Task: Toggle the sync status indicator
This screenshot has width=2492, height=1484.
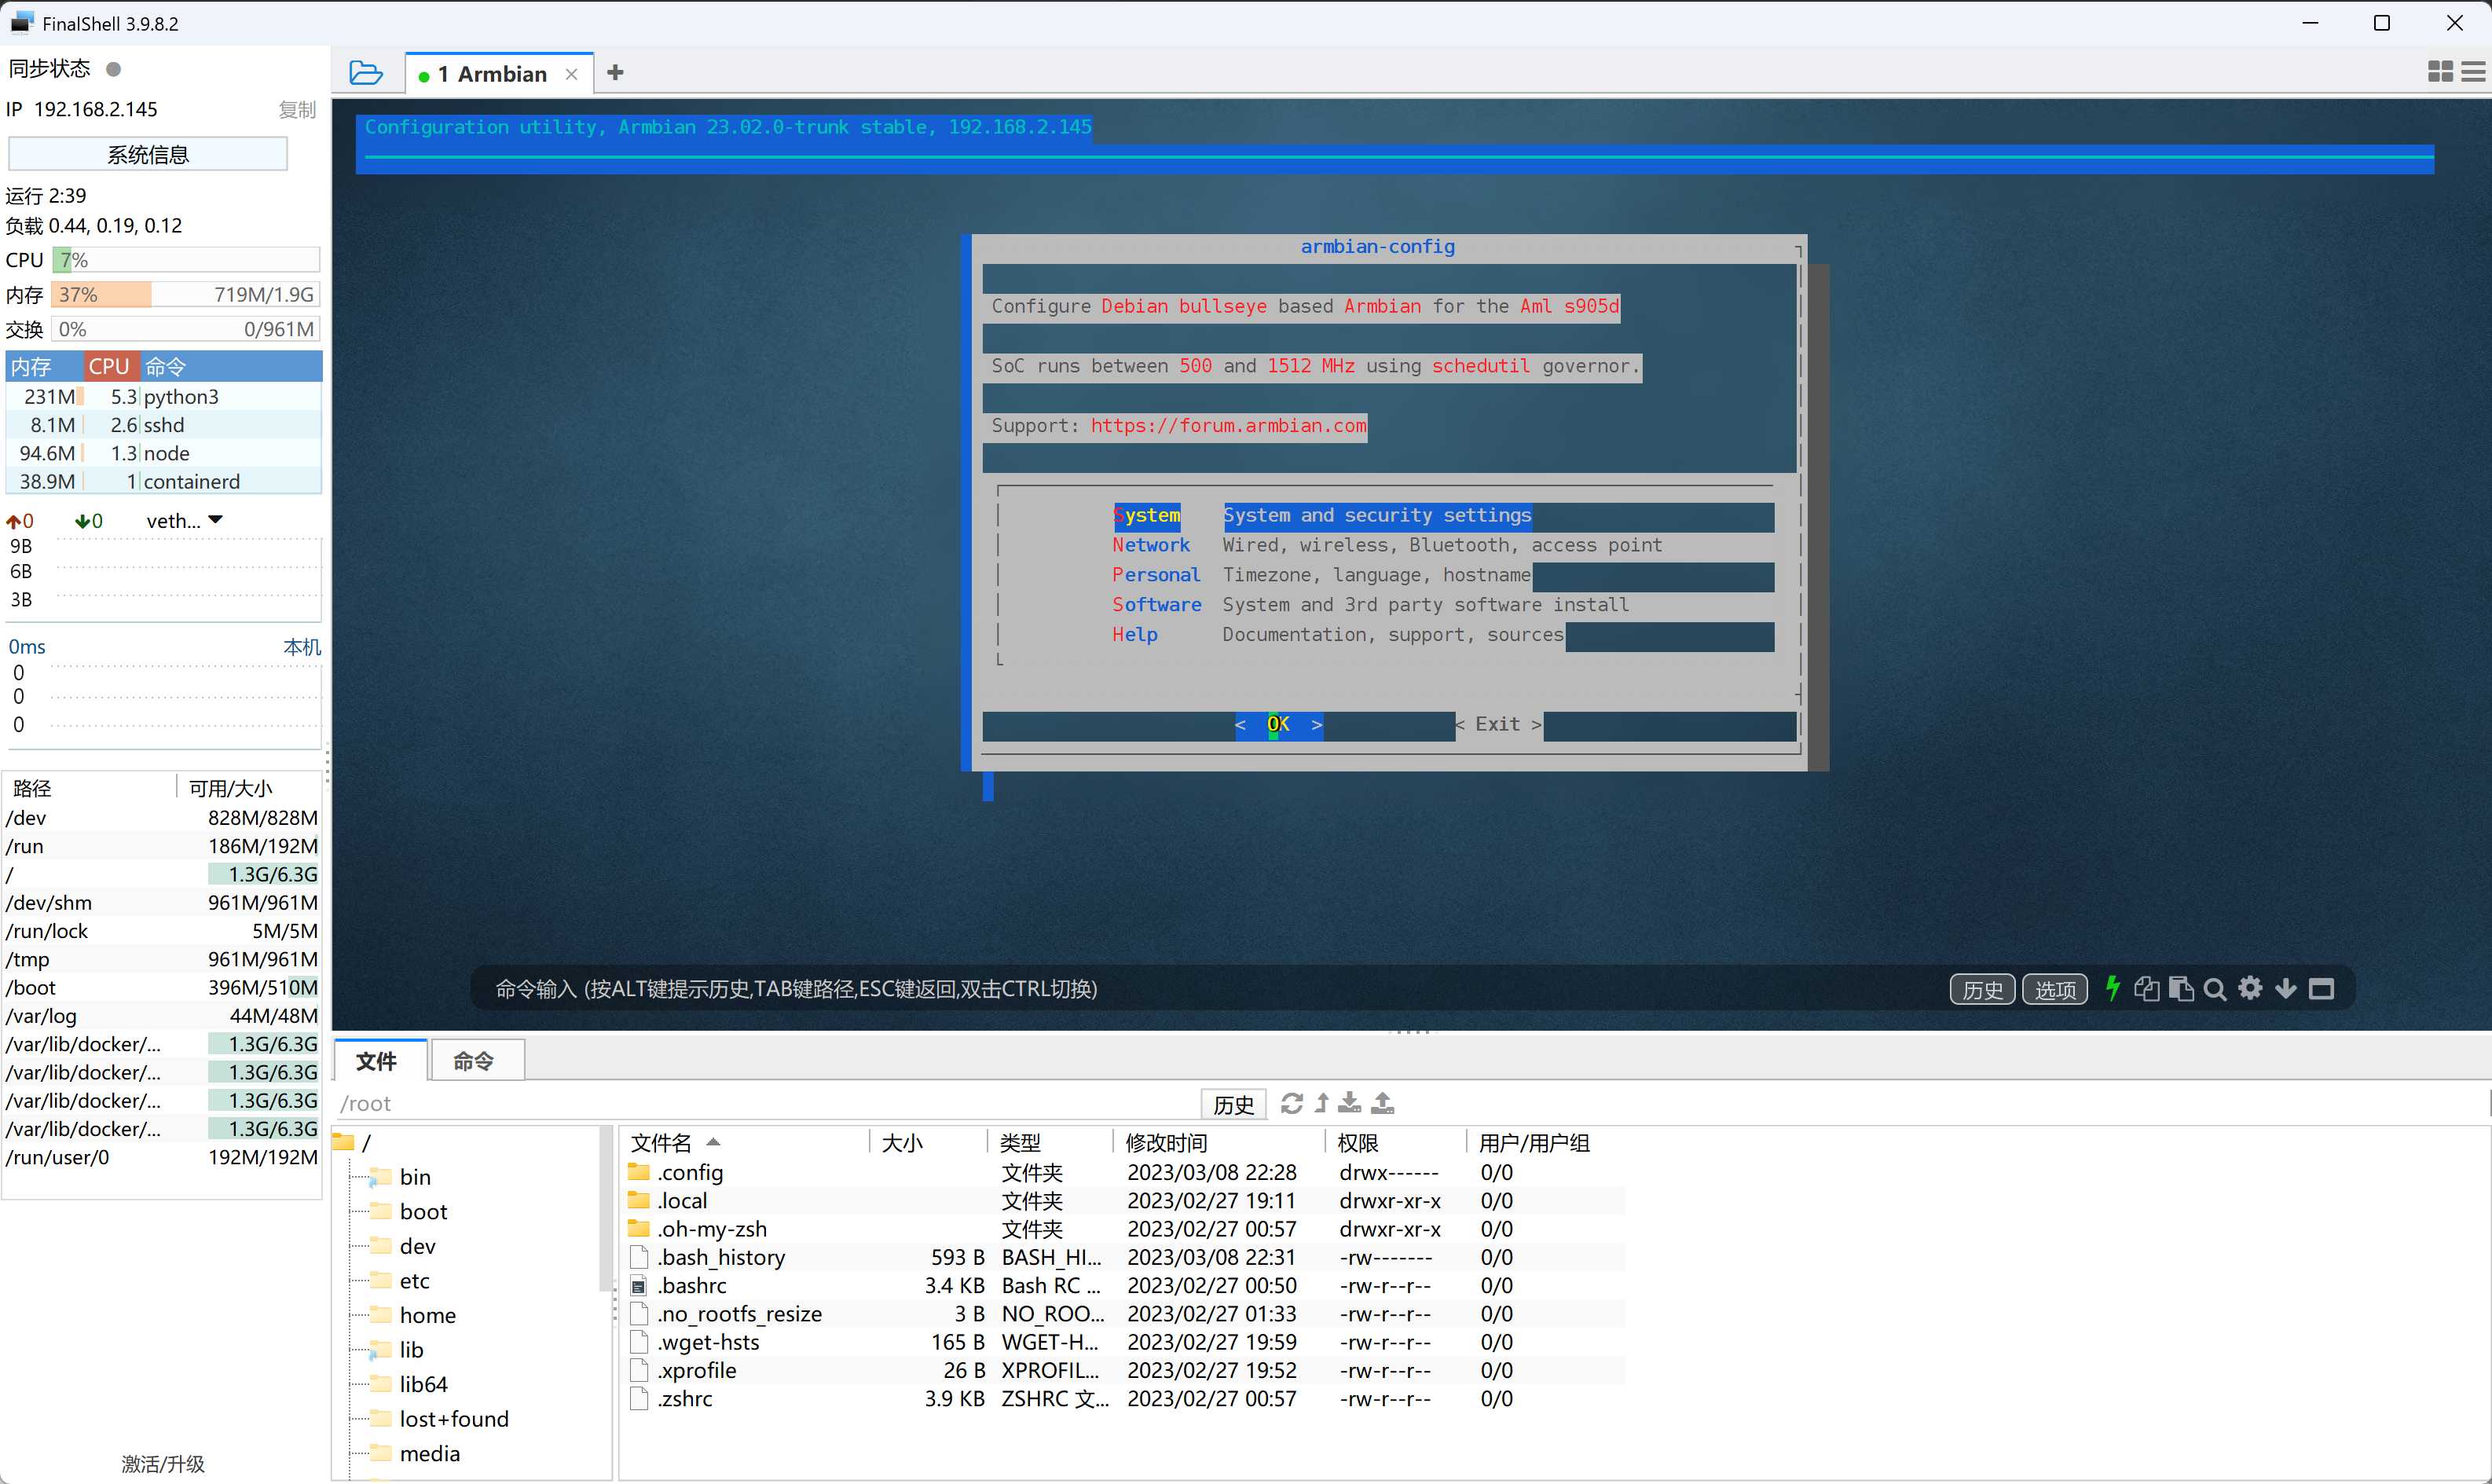Action: [113, 69]
